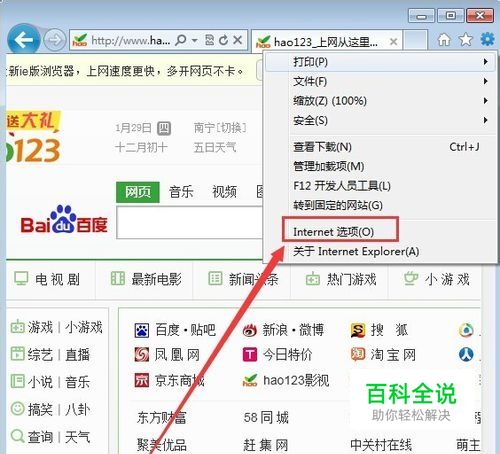
Task: Select the 网页 search tab
Action: coord(138,192)
